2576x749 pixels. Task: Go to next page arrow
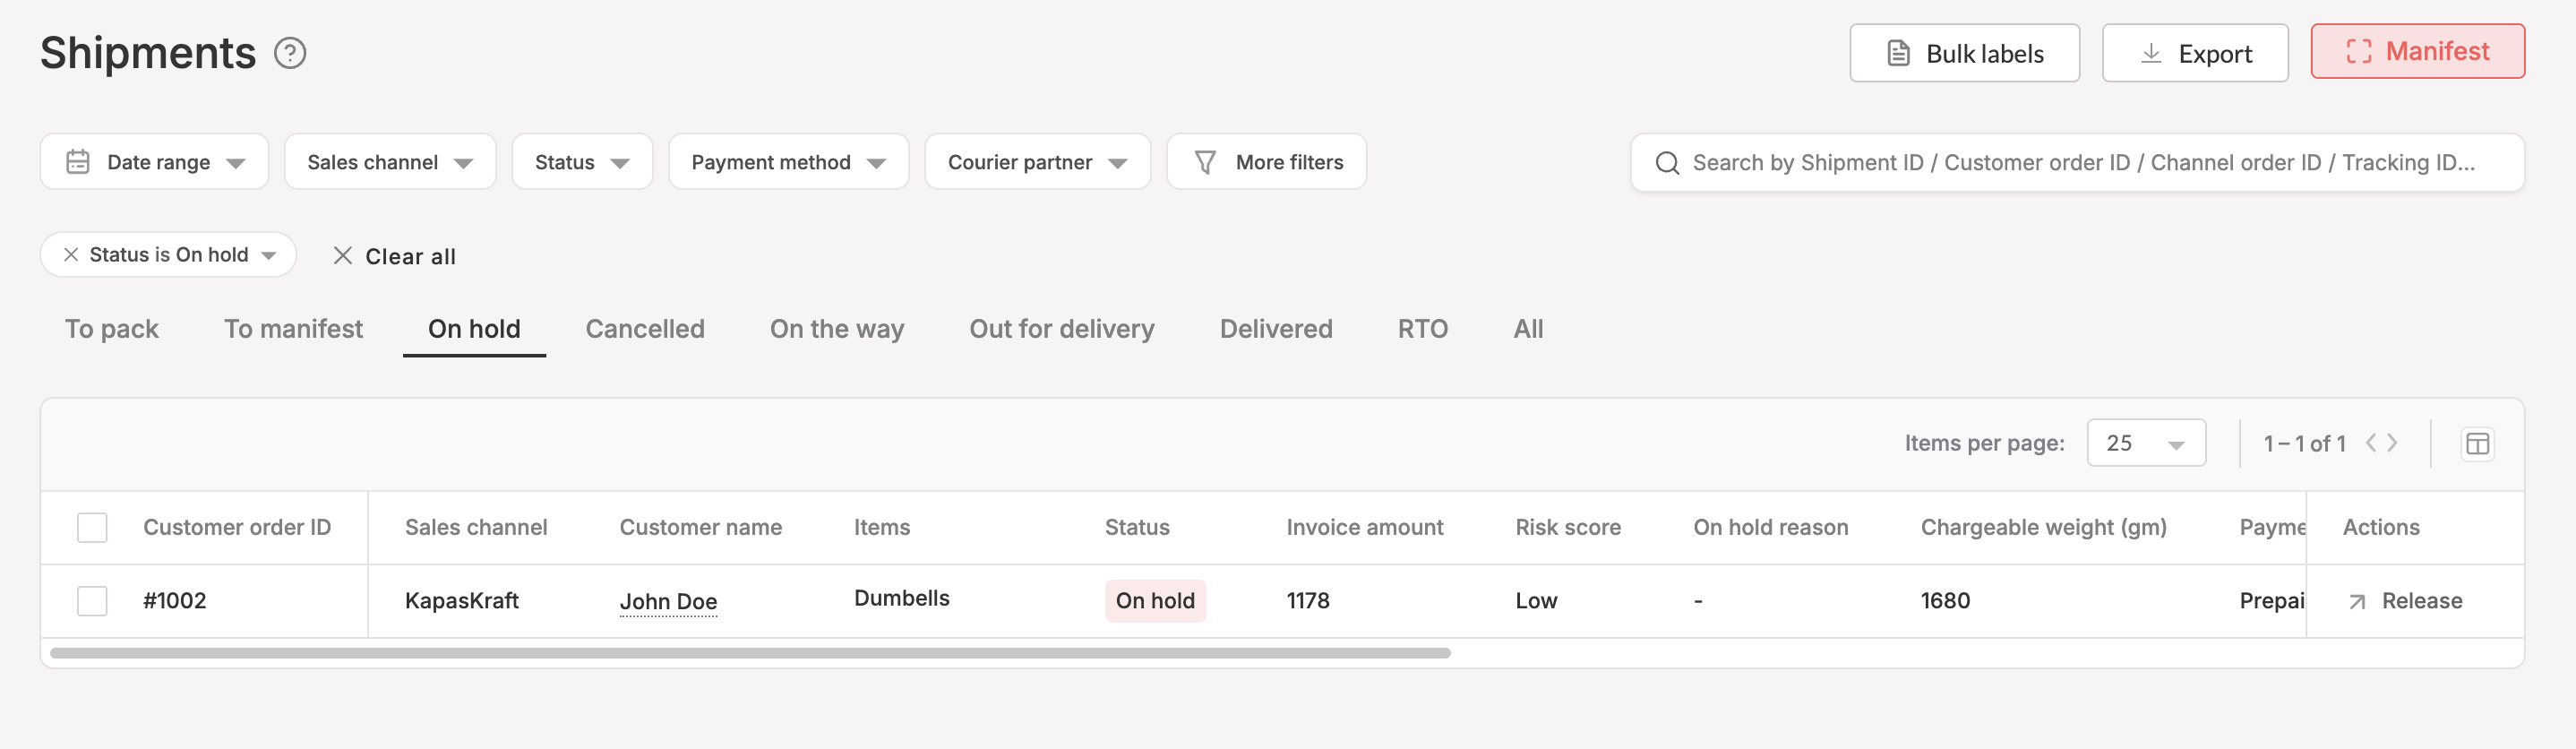(x=2392, y=443)
